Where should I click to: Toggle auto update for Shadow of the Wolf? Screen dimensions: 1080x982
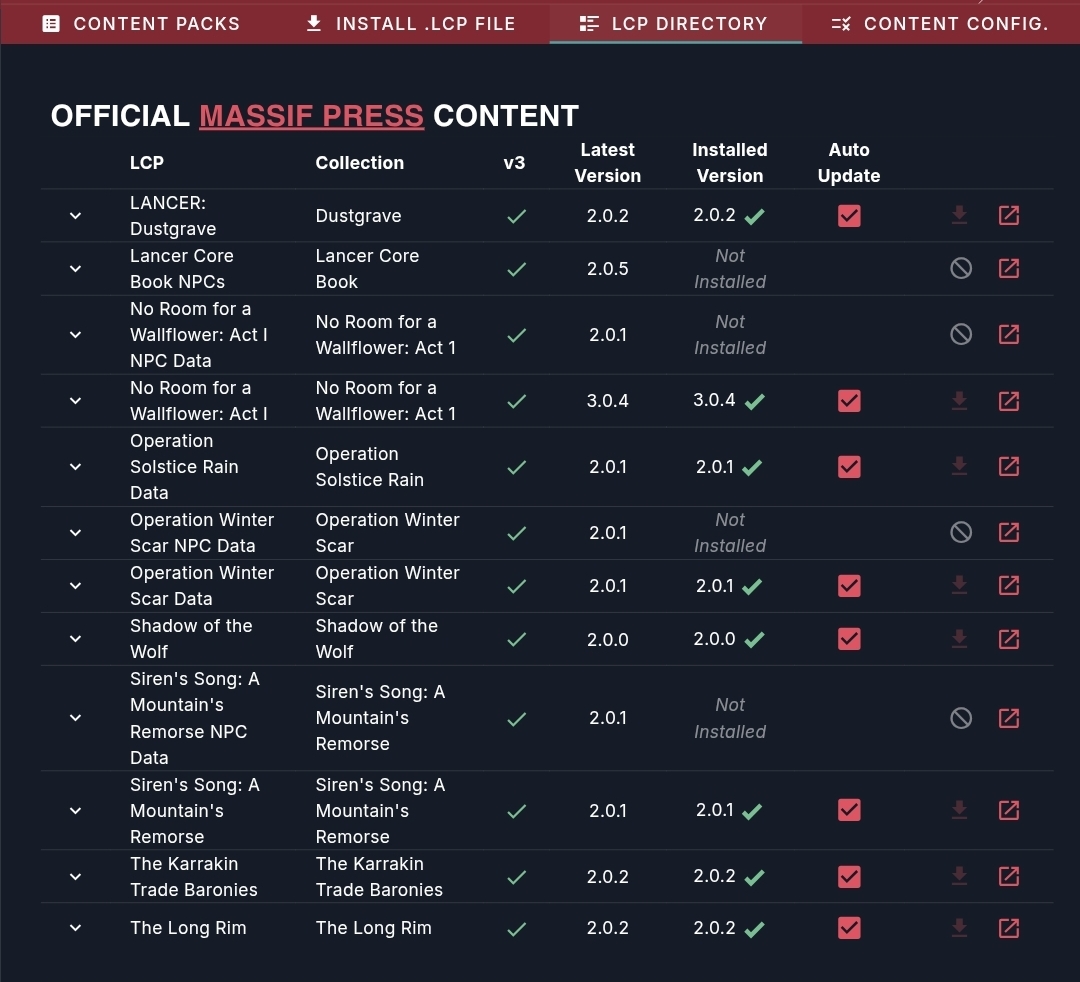[849, 639]
